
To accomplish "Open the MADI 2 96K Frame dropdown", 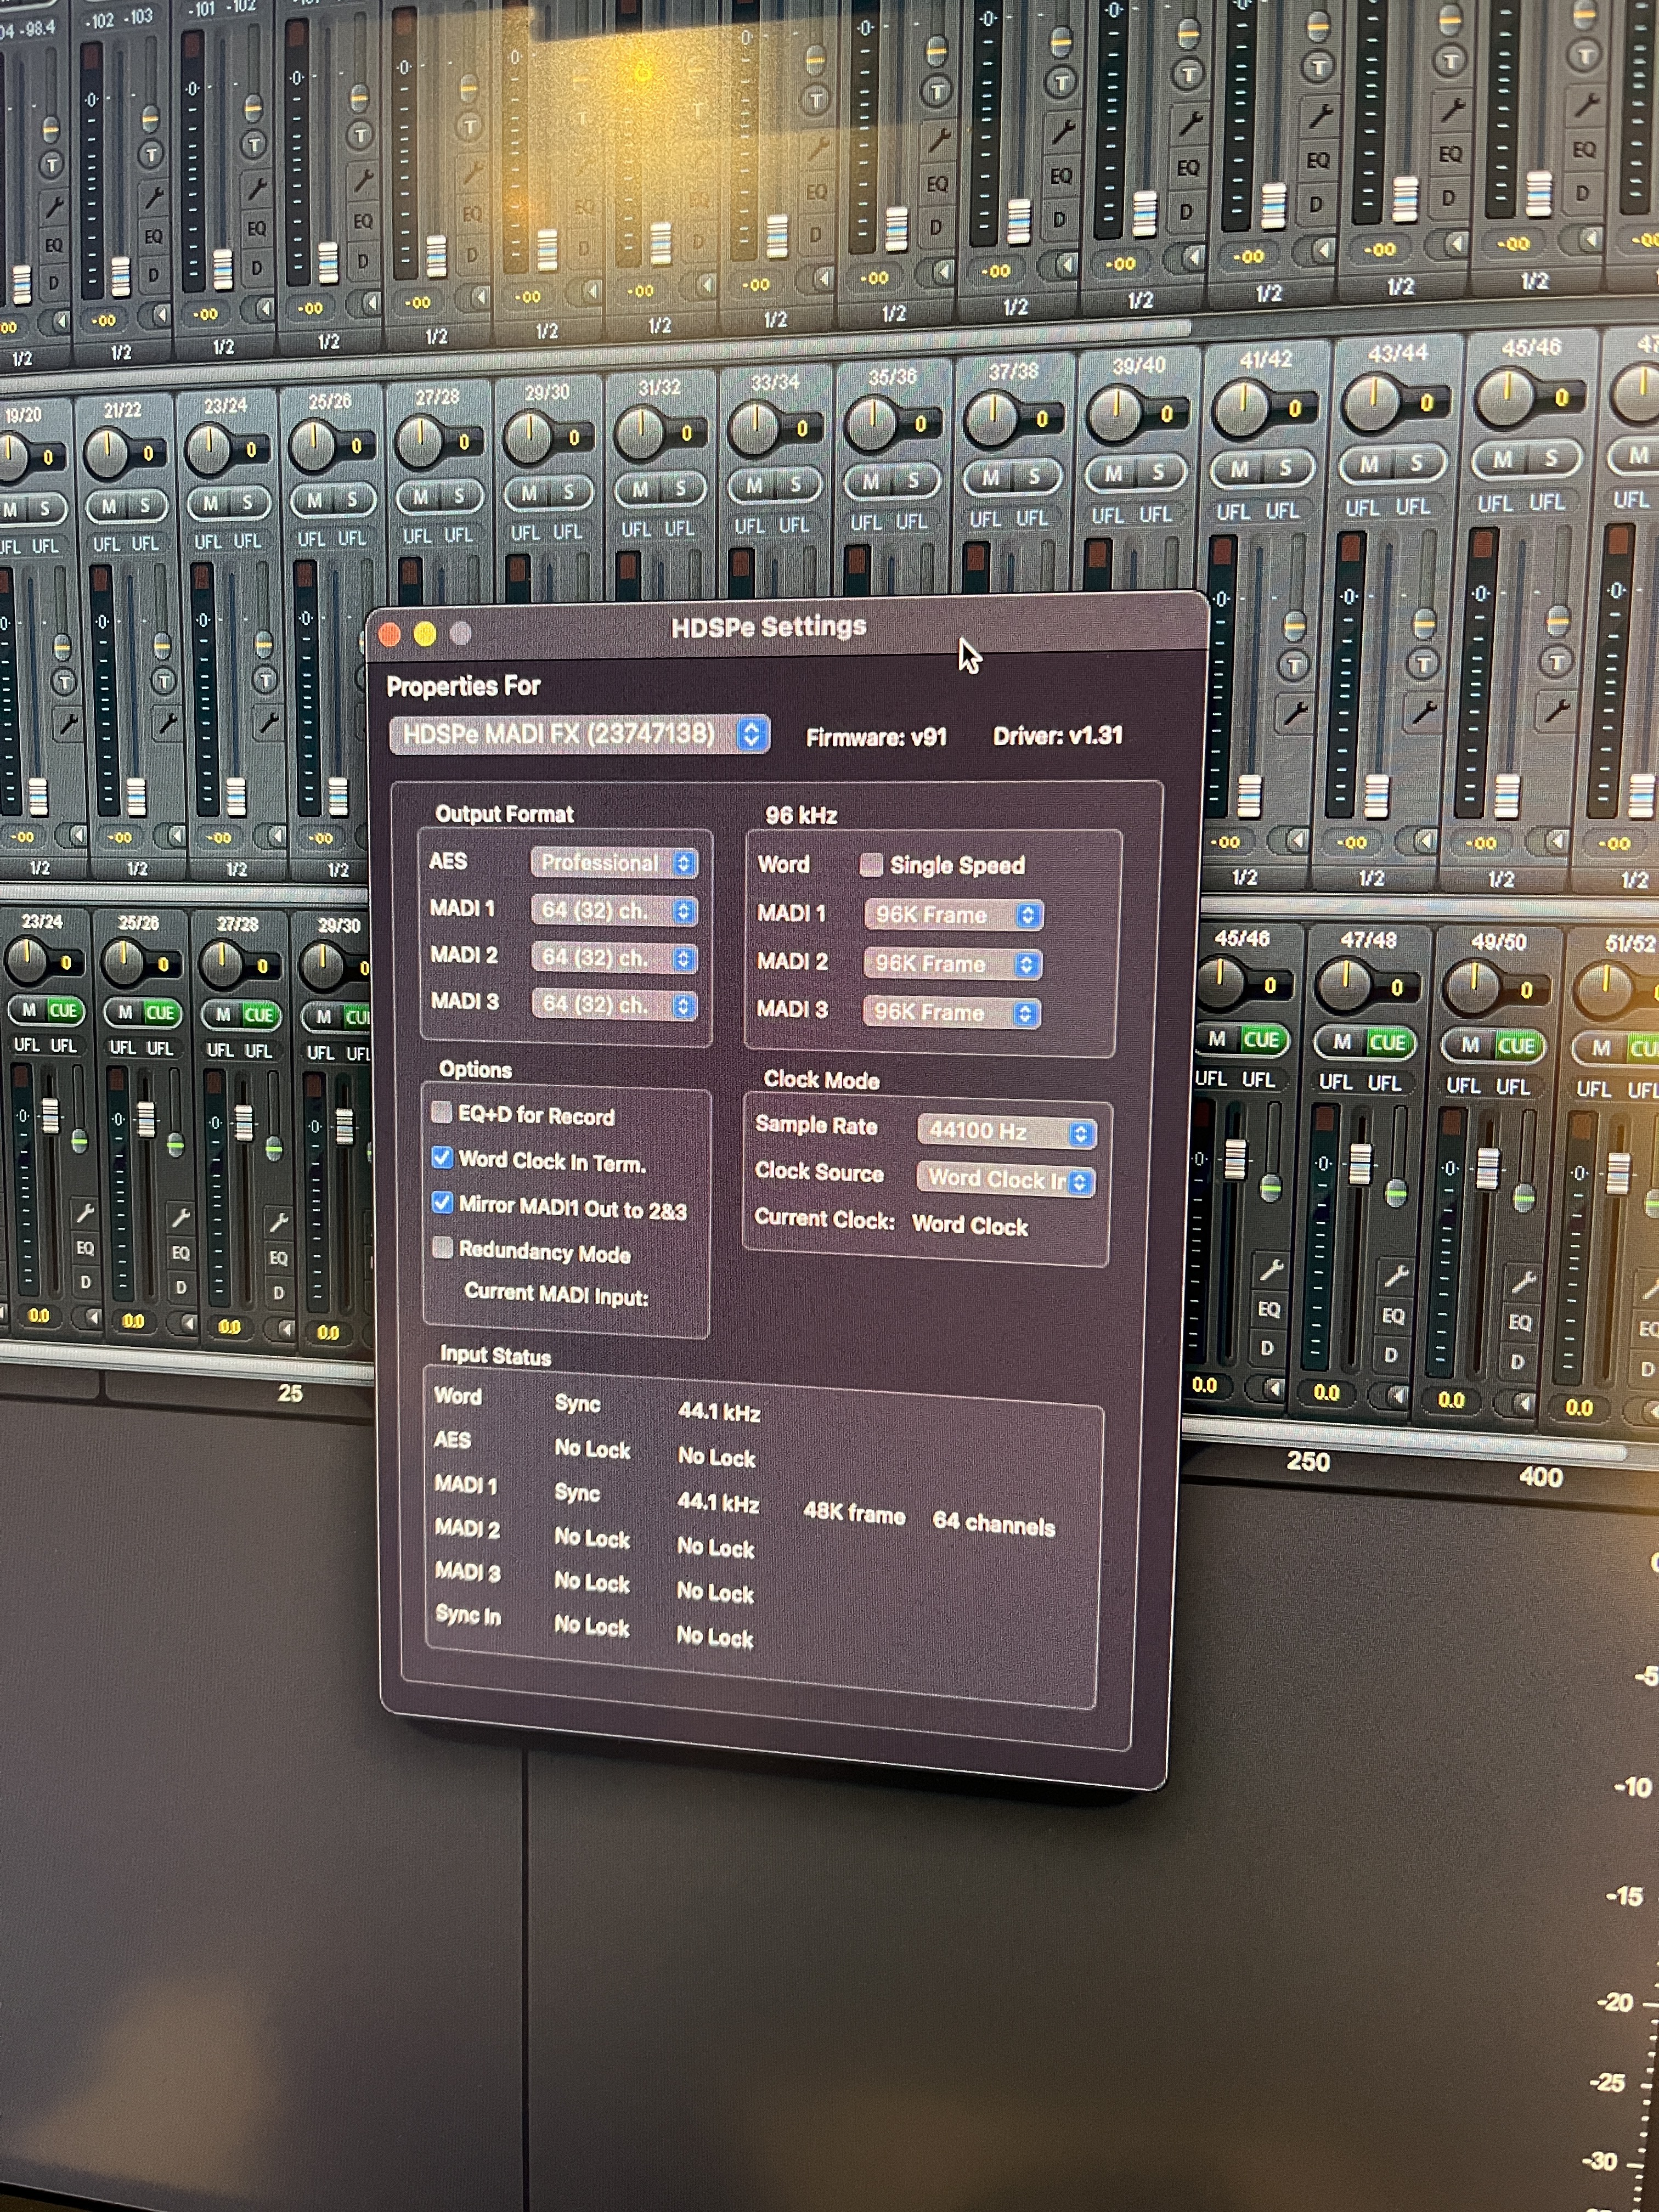I will (x=952, y=964).
